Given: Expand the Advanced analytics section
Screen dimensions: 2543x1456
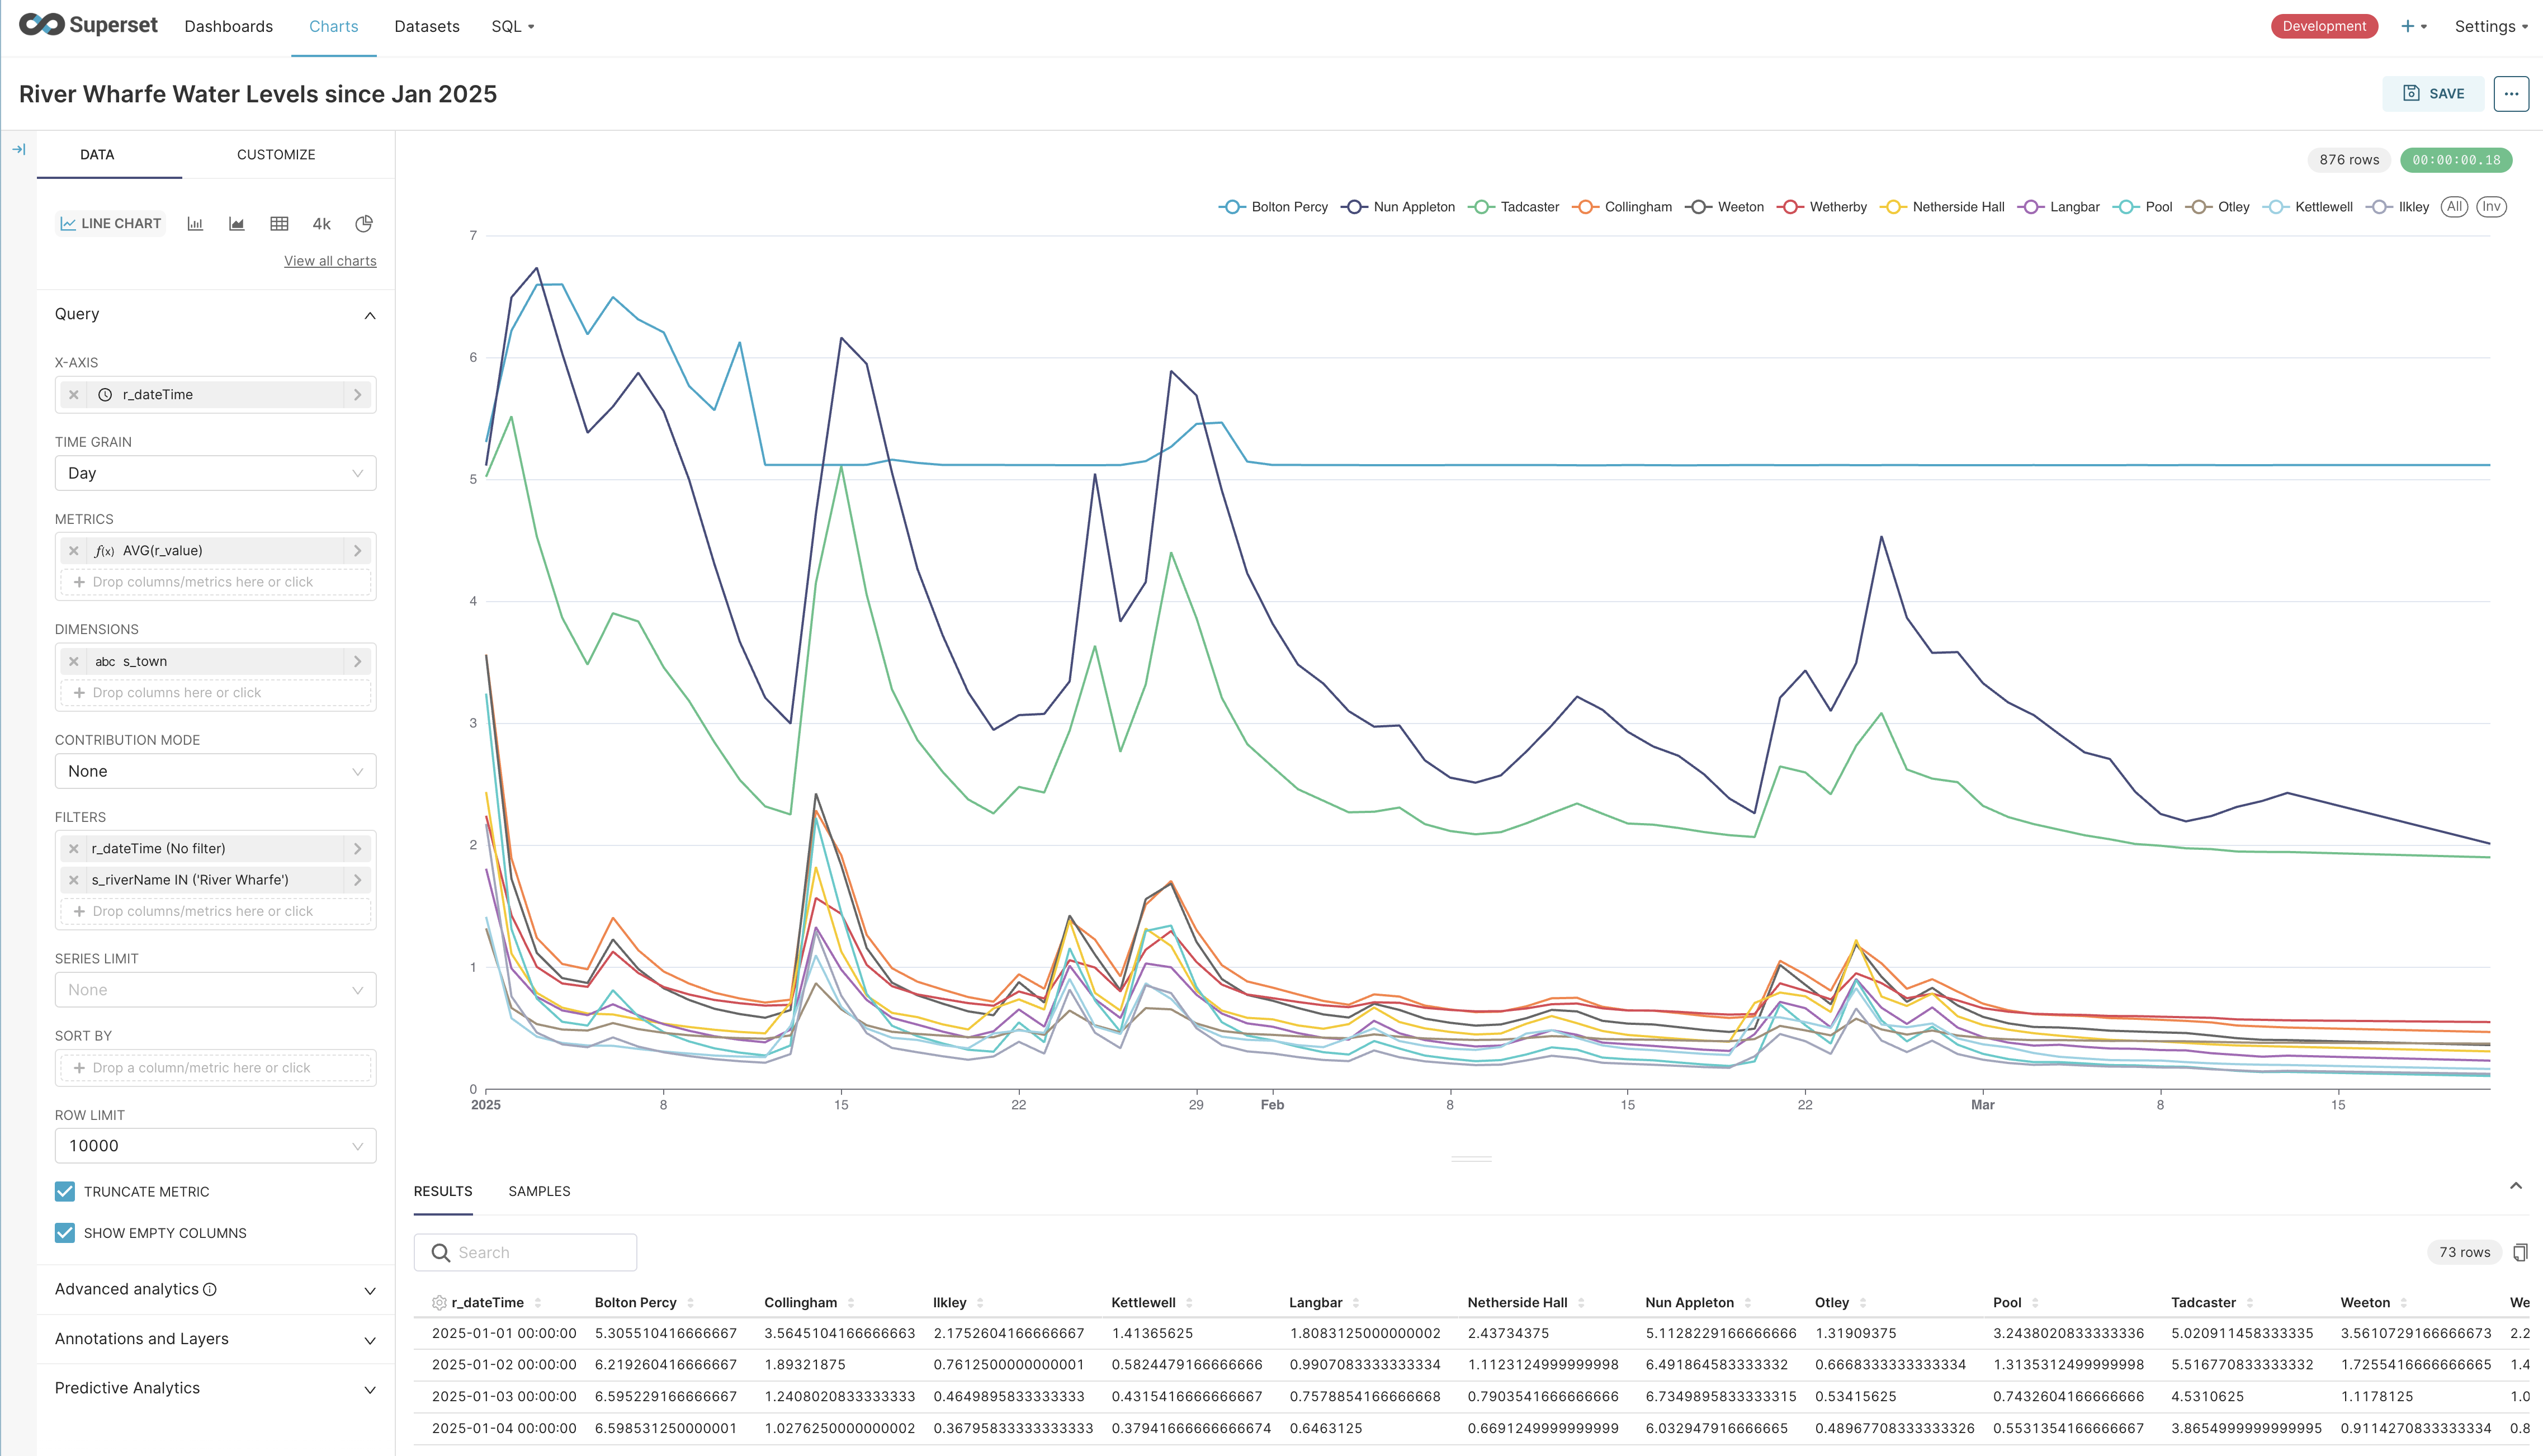Looking at the screenshot, I should click(x=370, y=1291).
